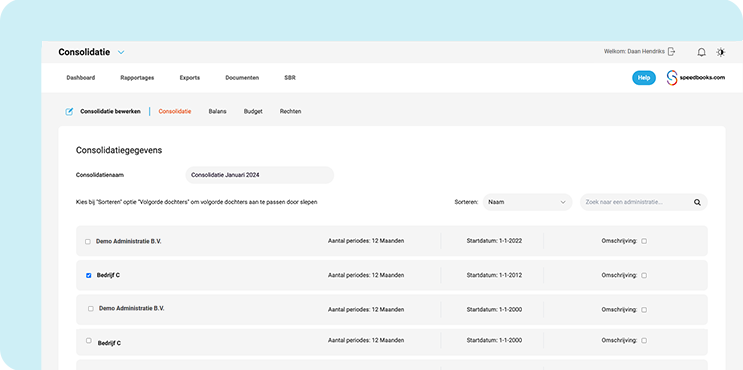This screenshot has width=743, height=370.
Task: Open the Exports menu
Action: tap(190, 78)
